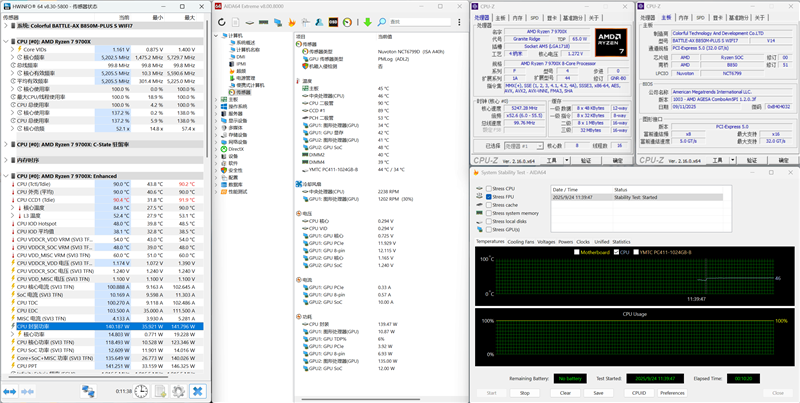Enable the Stress system memory checkbox
The image size is (800, 403).
tap(489, 213)
